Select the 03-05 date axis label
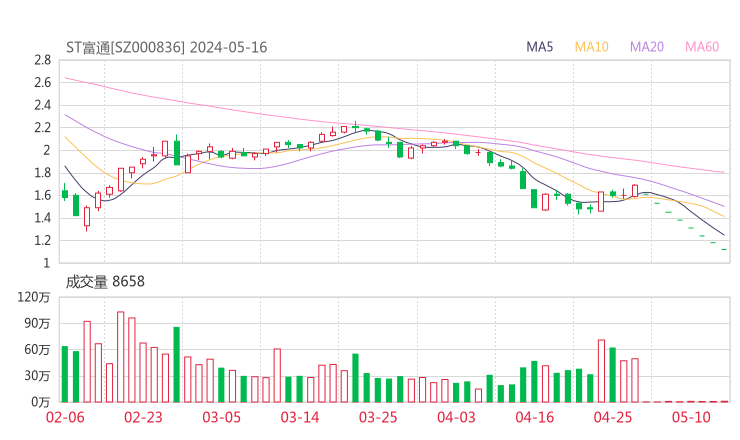 [x=222, y=417]
